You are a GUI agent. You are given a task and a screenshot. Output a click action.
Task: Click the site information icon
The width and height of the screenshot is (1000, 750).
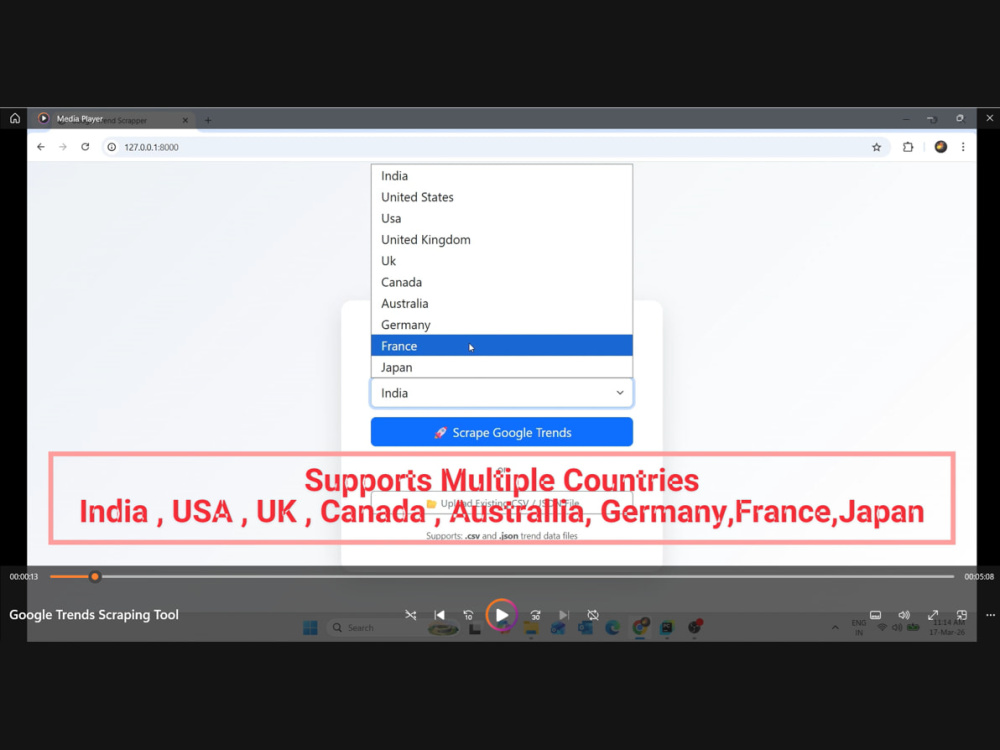[x=112, y=147]
